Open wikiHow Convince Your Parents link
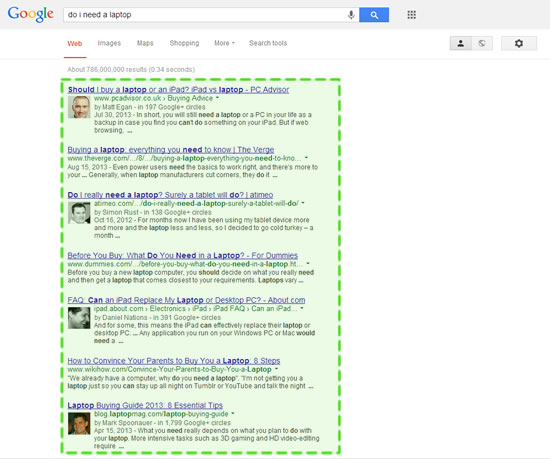 (x=174, y=361)
